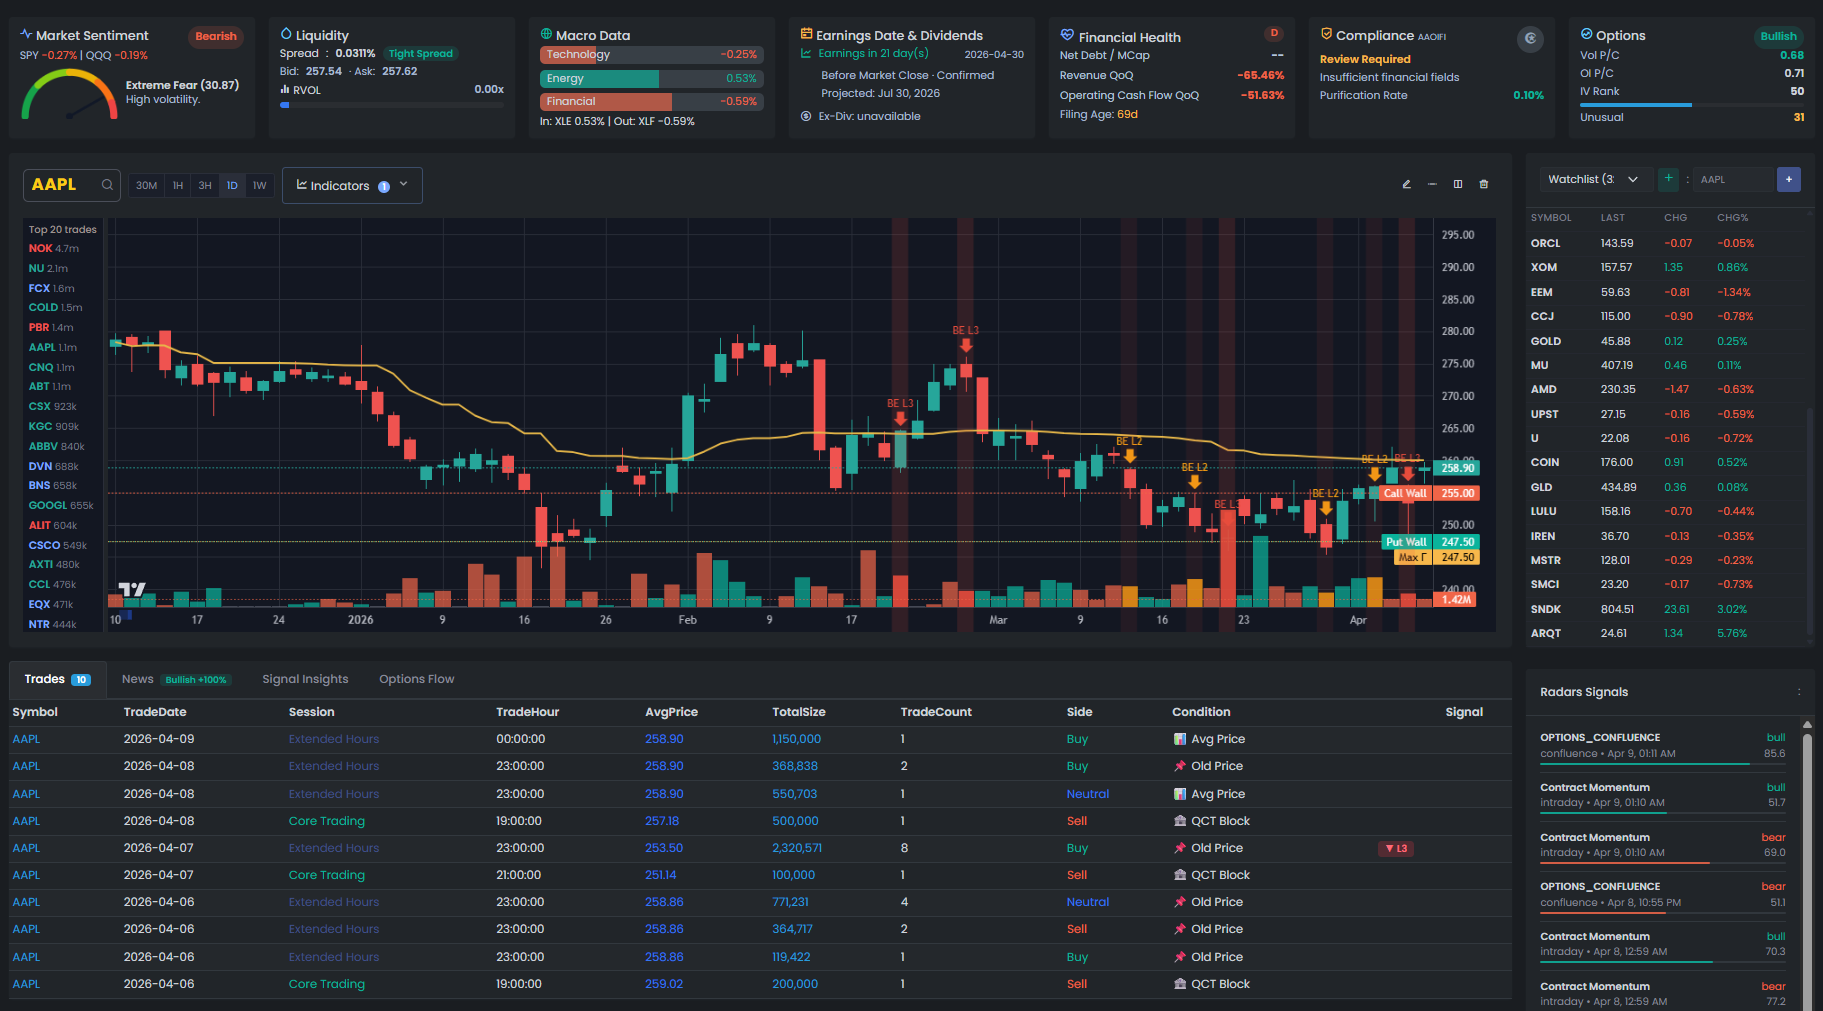Open the Signal Insights tab

304,679
